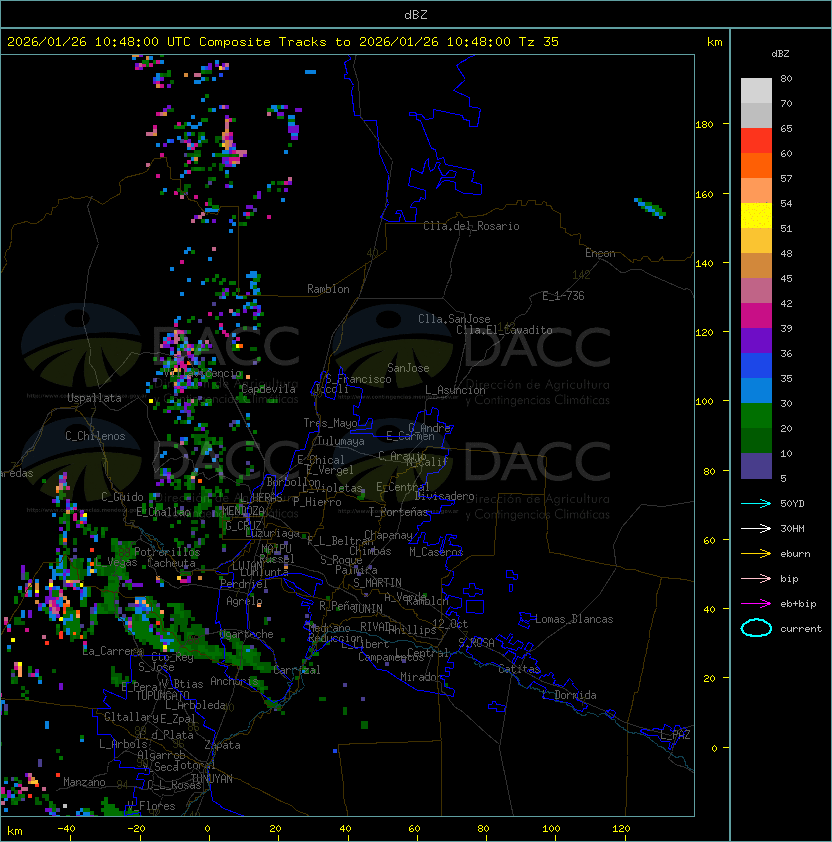Click the E_1-736 map label
The width and height of the screenshot is (832, 842).
click(563, 296)
